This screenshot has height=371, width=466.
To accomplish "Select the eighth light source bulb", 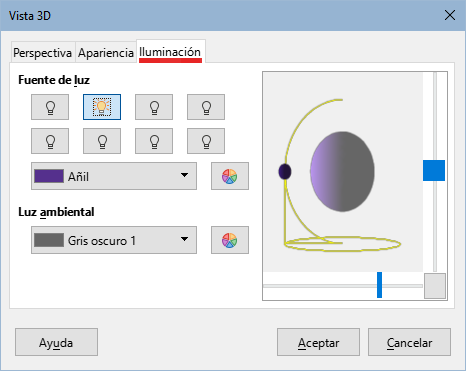I will 206,141.
